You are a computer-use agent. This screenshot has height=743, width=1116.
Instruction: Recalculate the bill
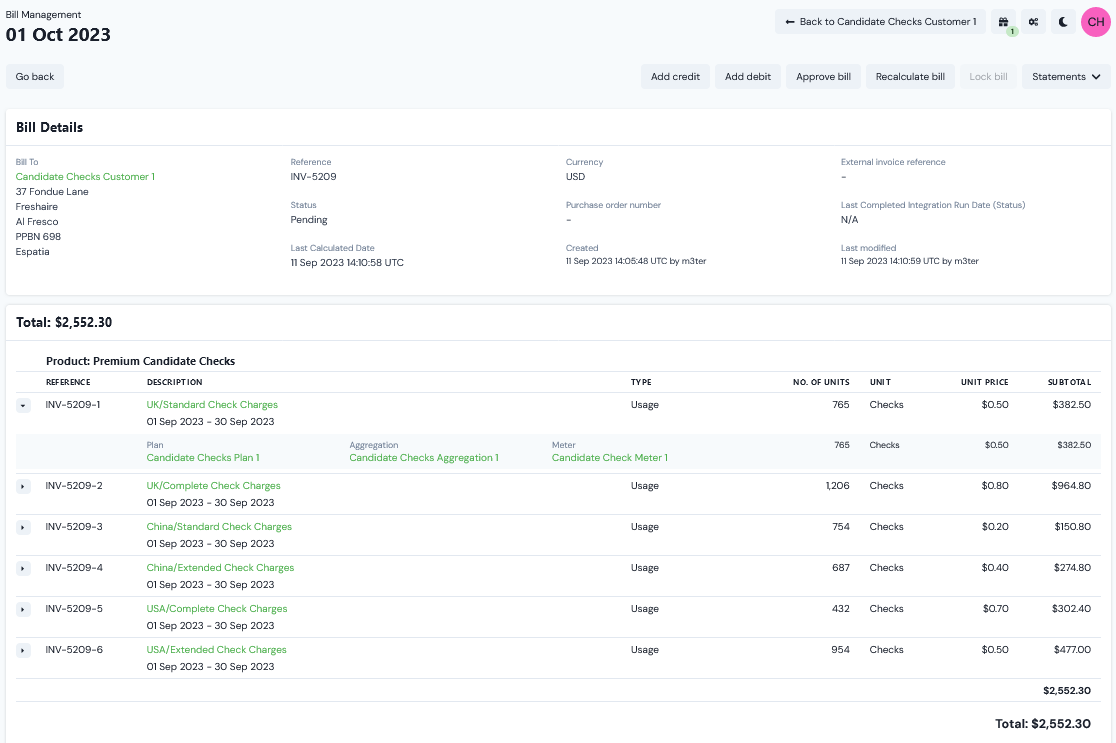tap(910, 77)
